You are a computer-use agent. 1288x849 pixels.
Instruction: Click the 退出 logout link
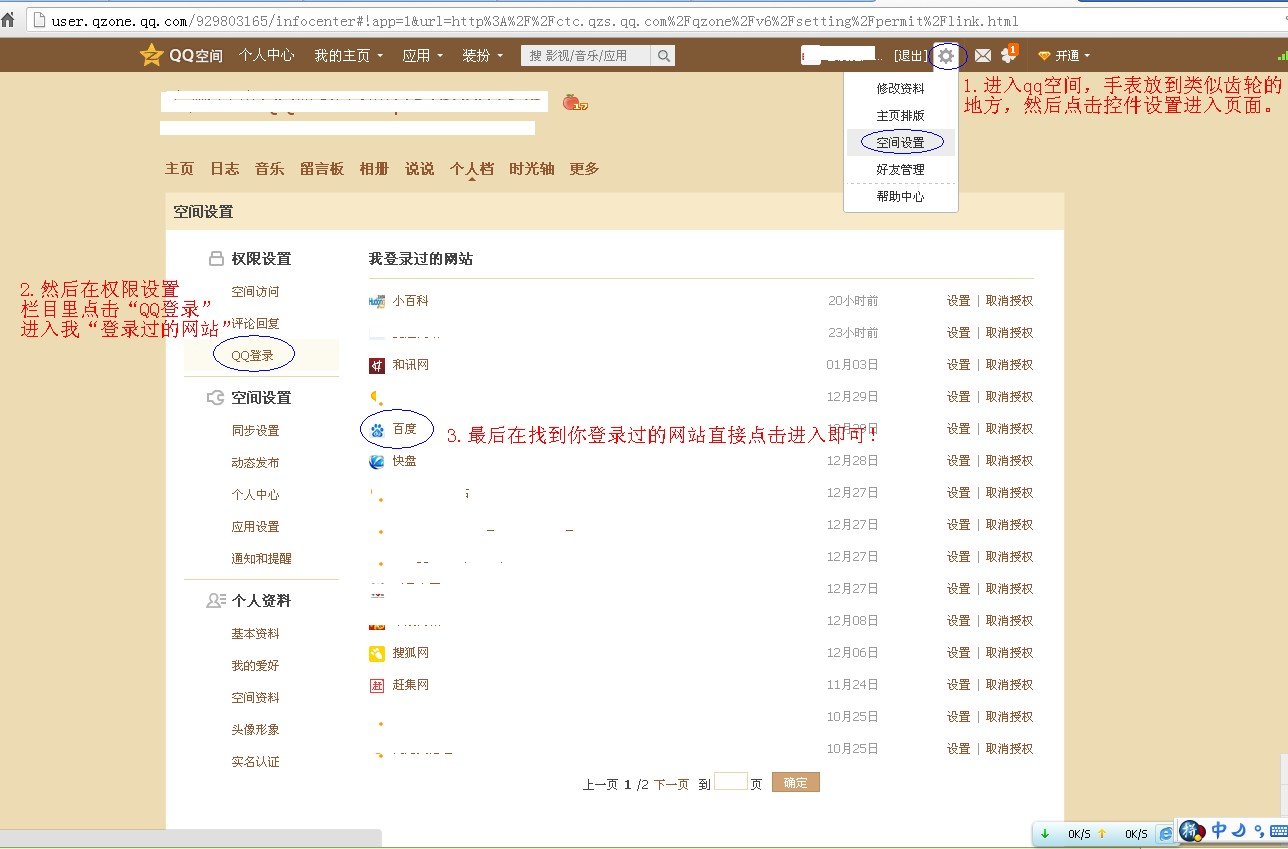coord(910,56)
